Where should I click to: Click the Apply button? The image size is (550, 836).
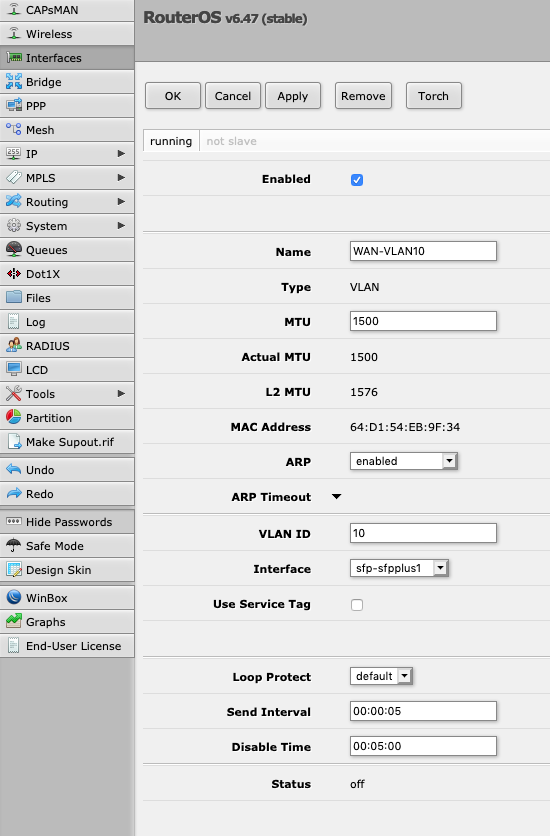point(293,96)
